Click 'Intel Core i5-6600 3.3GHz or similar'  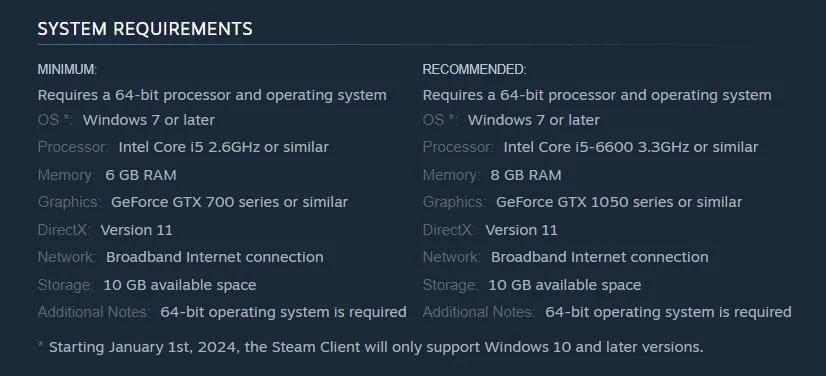631,147
